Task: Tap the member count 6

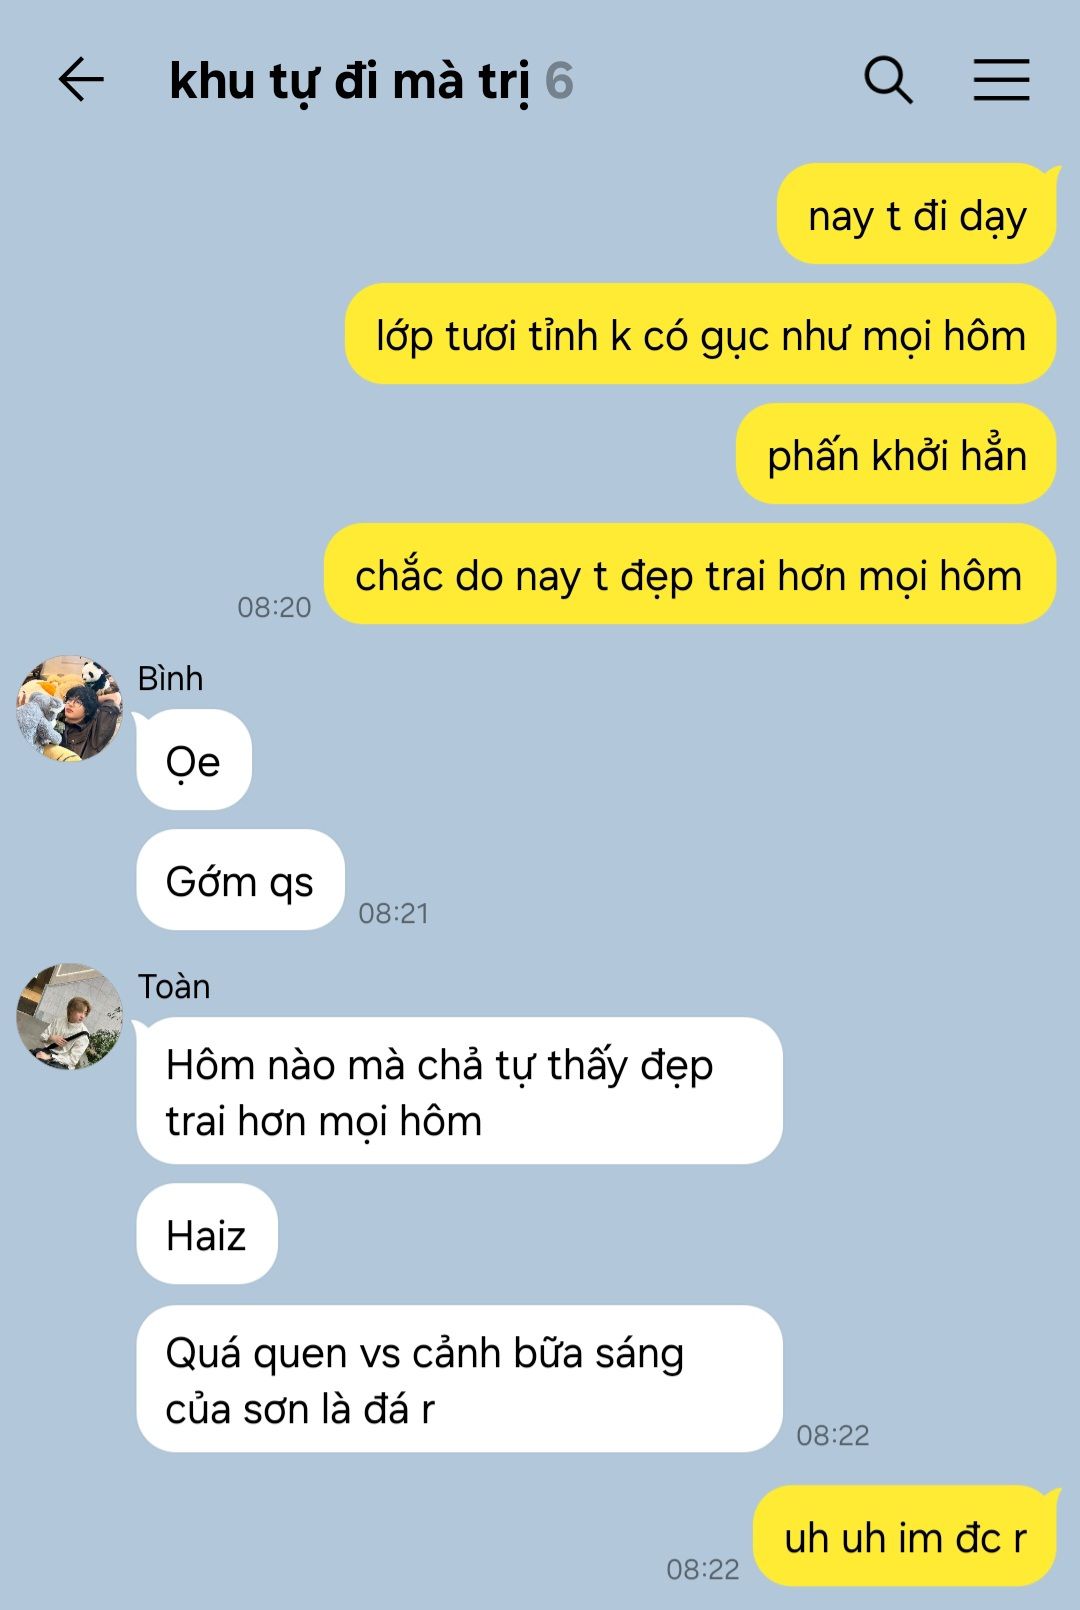Action: (559, 81)
